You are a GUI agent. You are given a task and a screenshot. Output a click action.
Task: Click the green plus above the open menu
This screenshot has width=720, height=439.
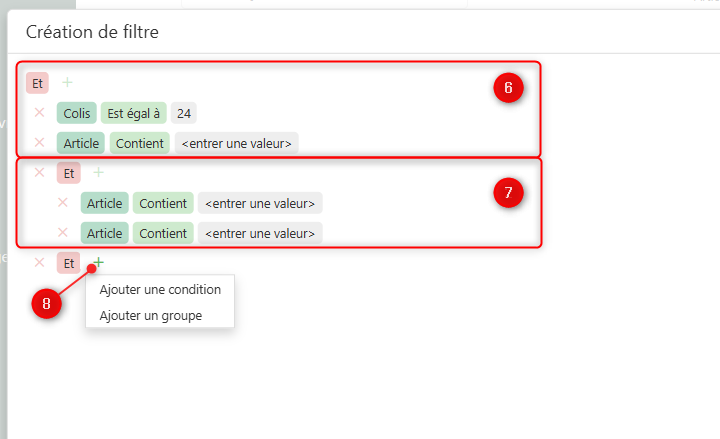(98, 263)
